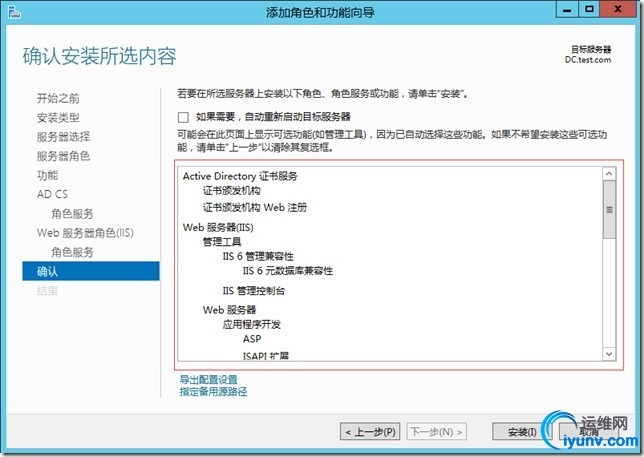Minimize the wizard window
Viewport: 644px width, 457px height.
(x=568, y=9)
